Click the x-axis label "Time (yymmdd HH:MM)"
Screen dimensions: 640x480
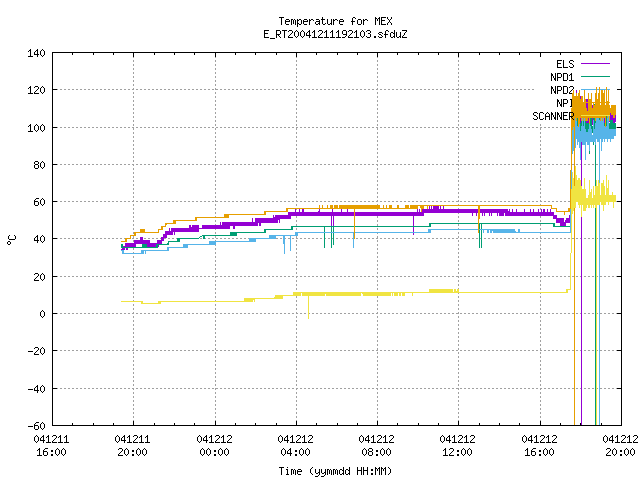[335, 471]
